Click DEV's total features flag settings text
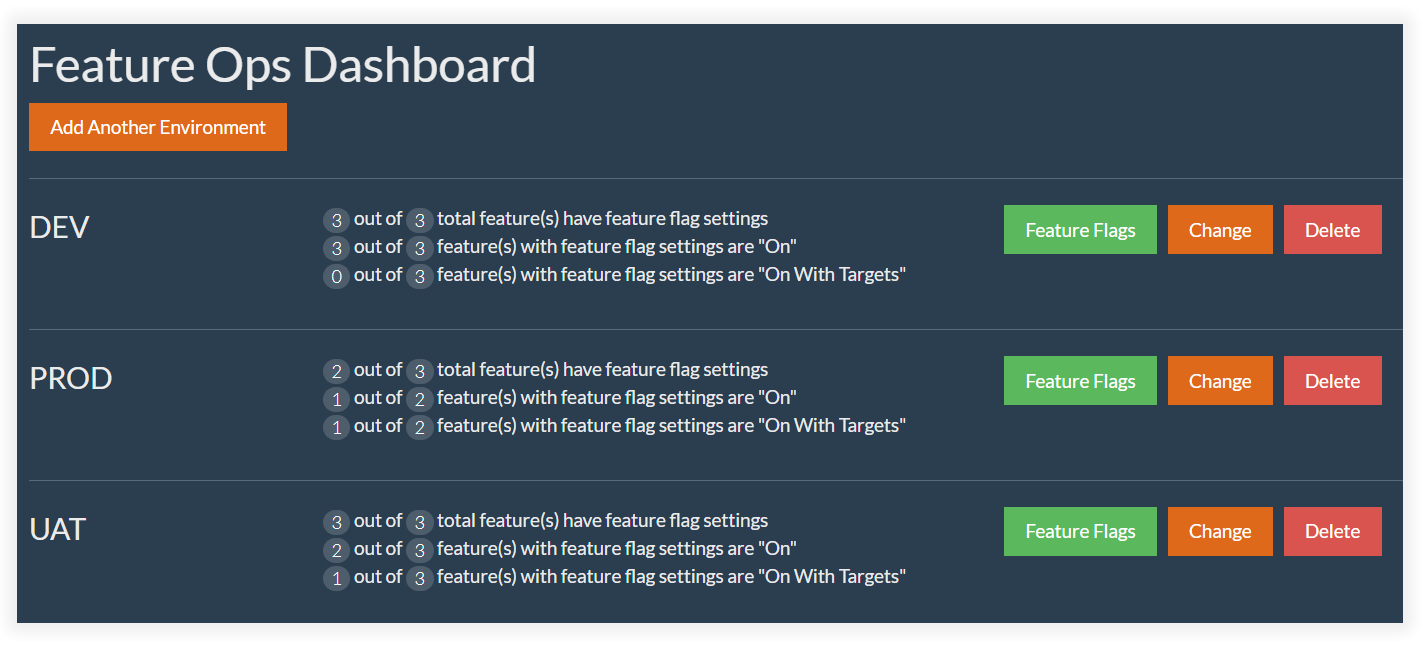The width and height of the screenshot is (1423, 646). click(x=602, y=219)
